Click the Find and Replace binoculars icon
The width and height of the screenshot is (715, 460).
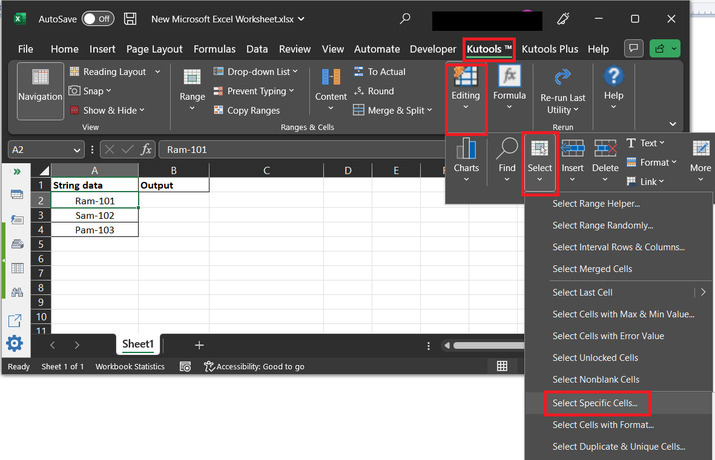point(16,292)
